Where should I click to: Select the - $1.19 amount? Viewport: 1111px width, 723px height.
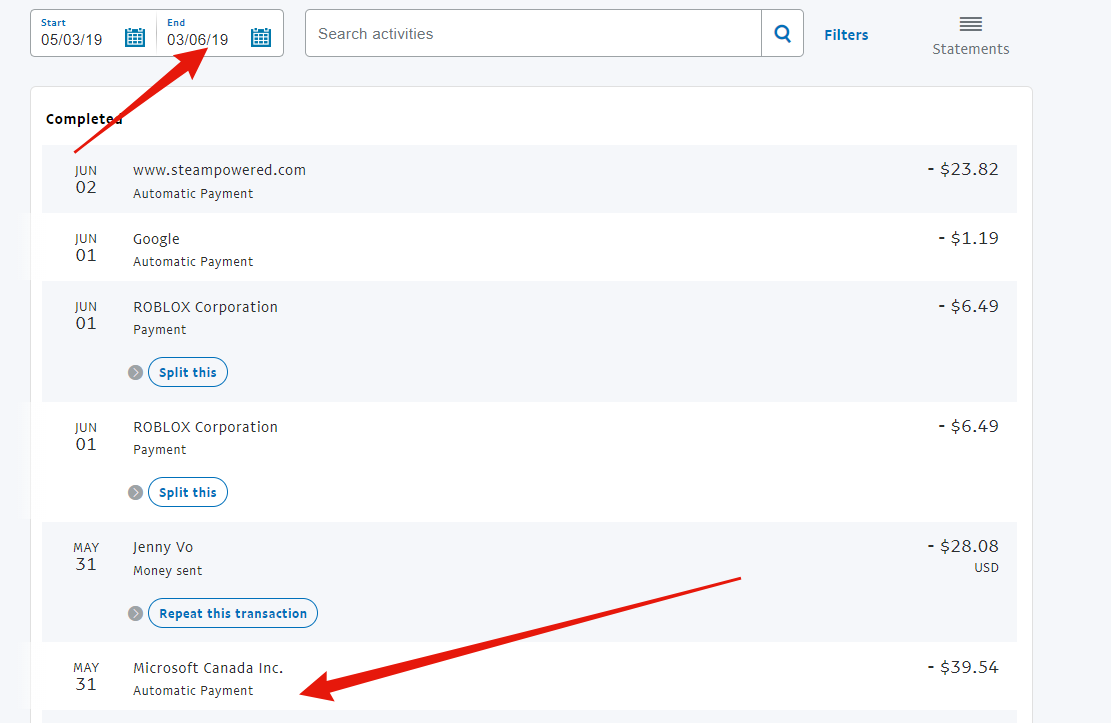click(969, 238)
